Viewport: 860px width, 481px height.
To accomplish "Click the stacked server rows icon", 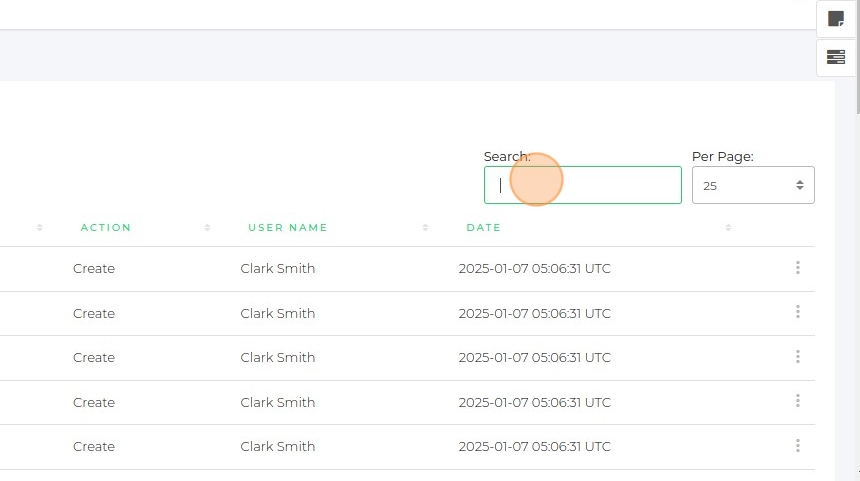I will [836, 58].
